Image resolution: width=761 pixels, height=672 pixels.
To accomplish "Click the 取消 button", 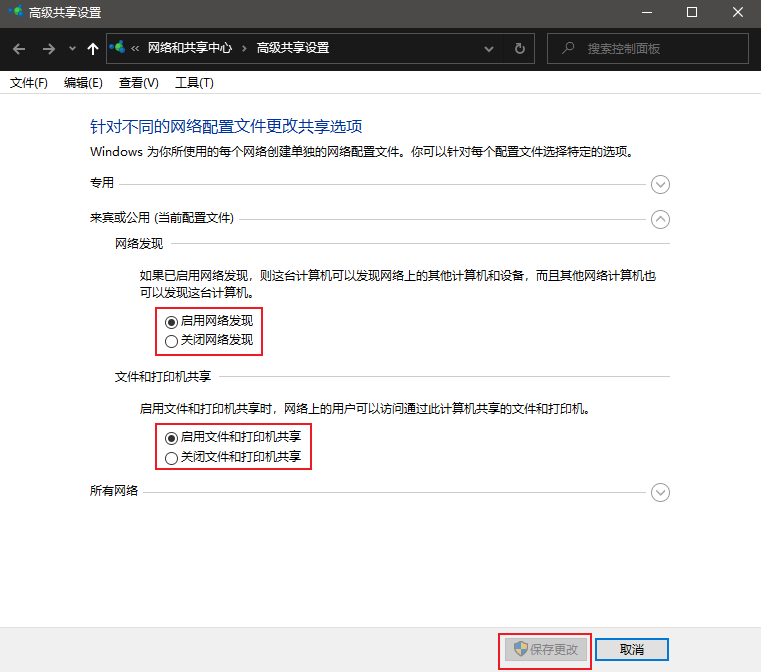I will (x=631, y=650).
